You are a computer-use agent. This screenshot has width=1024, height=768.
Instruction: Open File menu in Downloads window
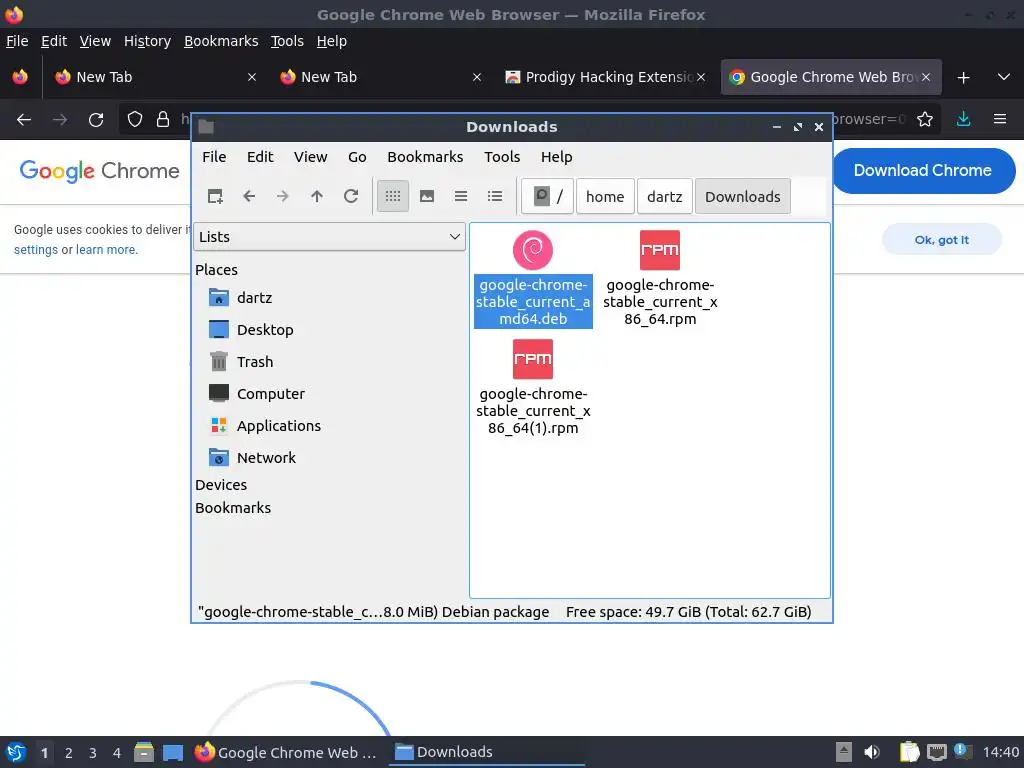[x=214, y=157]
